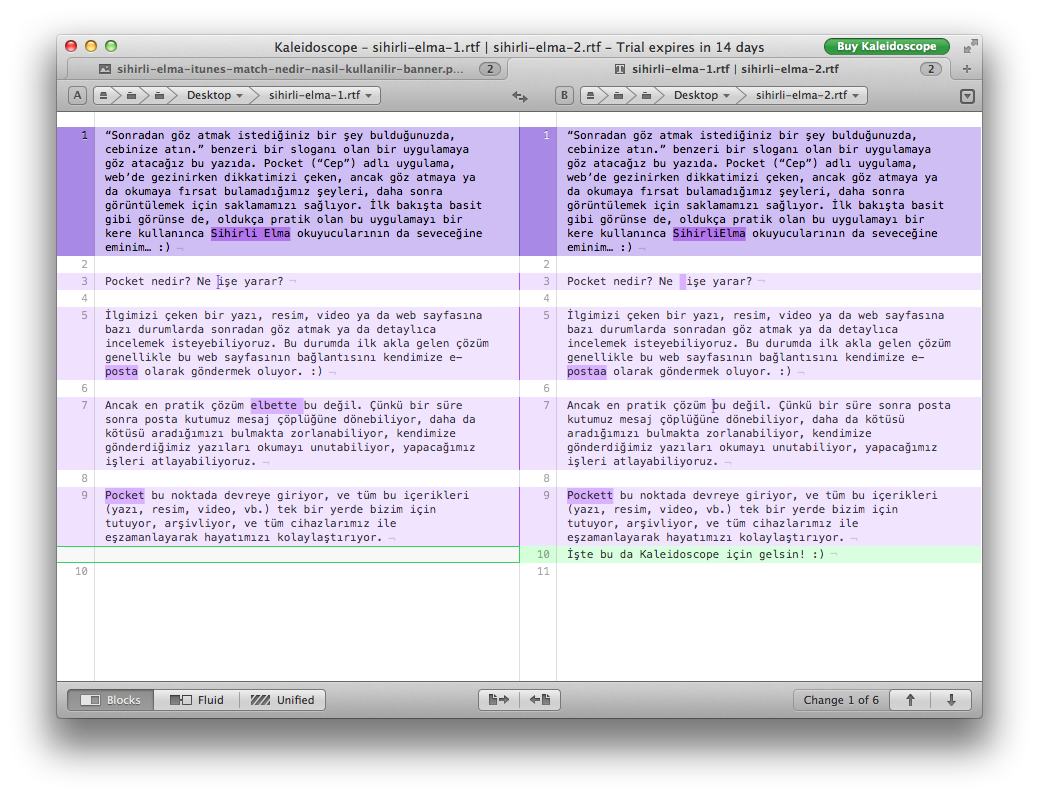
Task: Add a new tab with plus icon
Action: click(966, 69)
